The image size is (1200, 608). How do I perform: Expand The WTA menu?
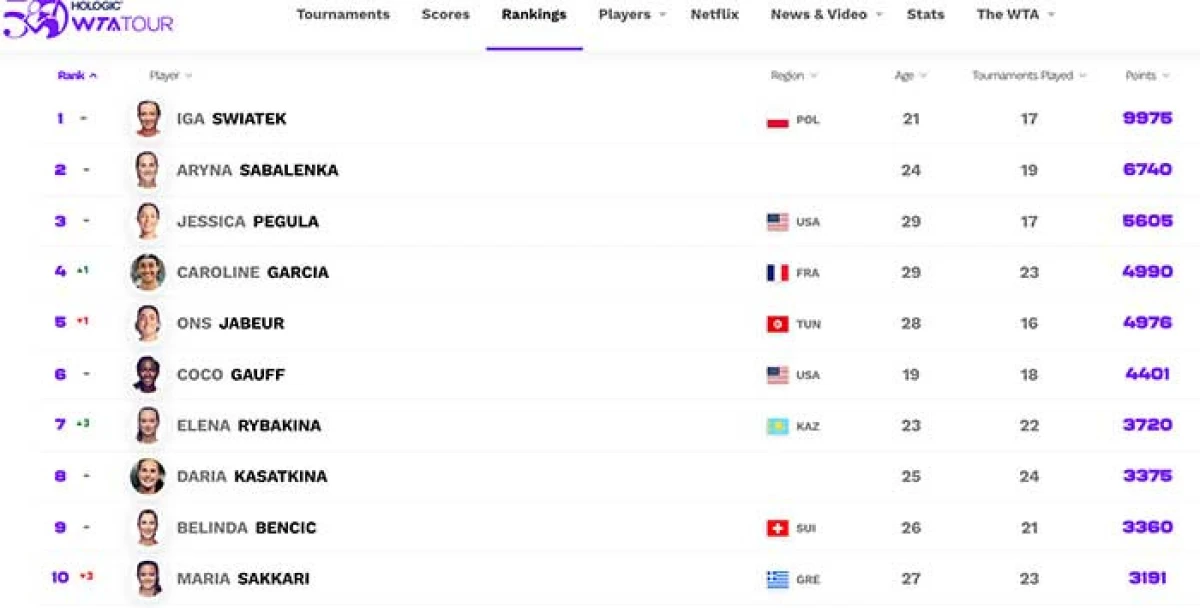(1015, 15)
